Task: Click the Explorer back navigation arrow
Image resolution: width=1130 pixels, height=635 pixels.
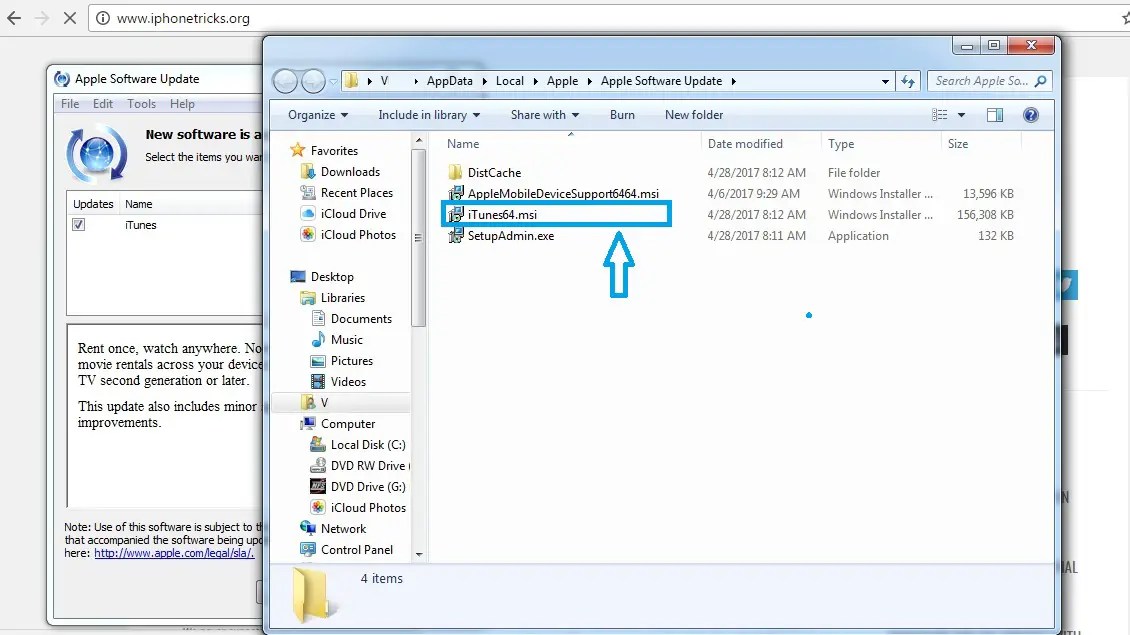Action: [x=285, y=81]
